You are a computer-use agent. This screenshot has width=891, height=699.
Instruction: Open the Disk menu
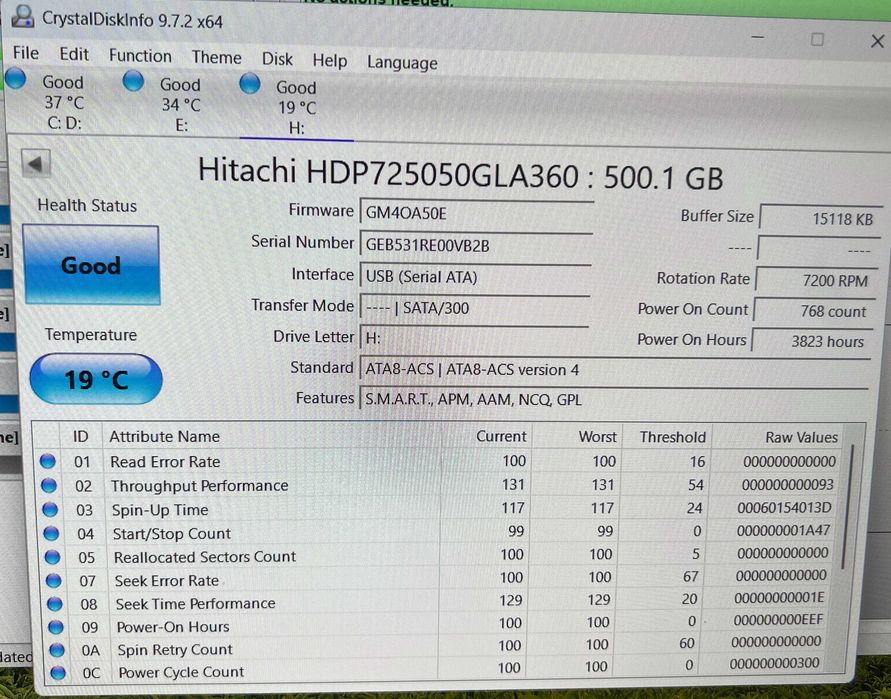coord(277,59)
